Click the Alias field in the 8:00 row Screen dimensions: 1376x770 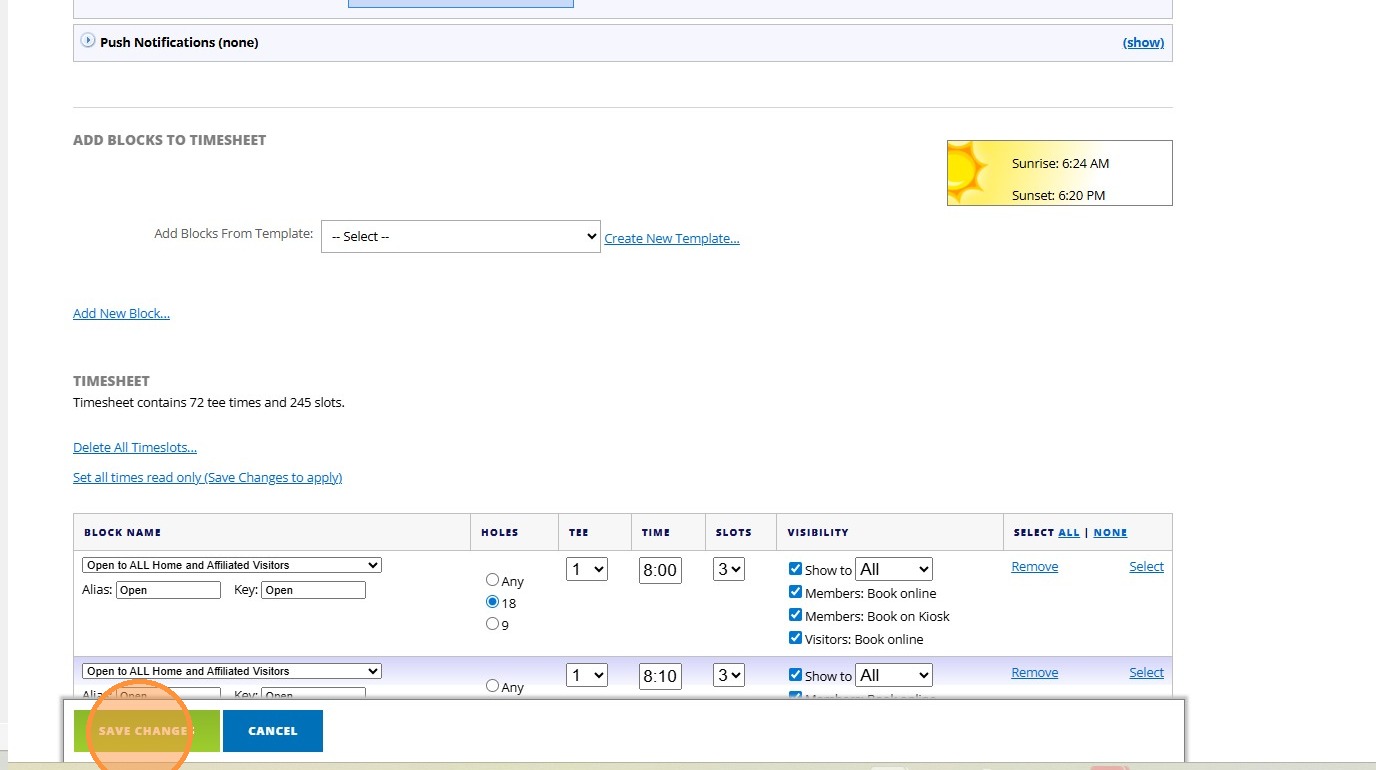tap(168, 590)
